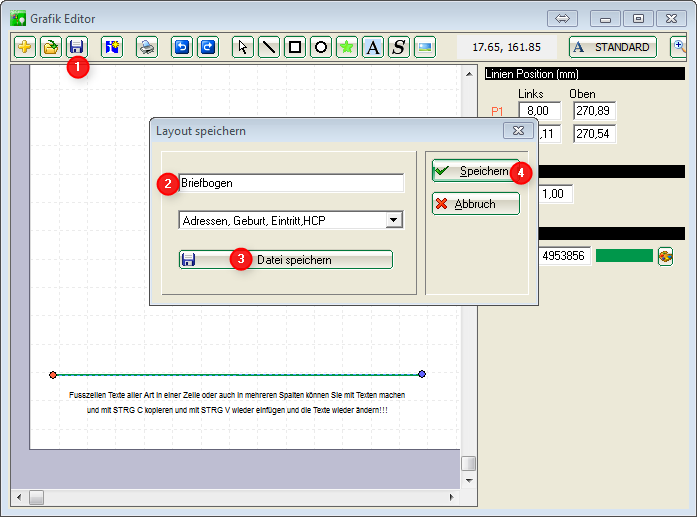The height and width of the screenshot is (517, 697).
Task: Open a layout with the folder icon
Action: point(50,47)
